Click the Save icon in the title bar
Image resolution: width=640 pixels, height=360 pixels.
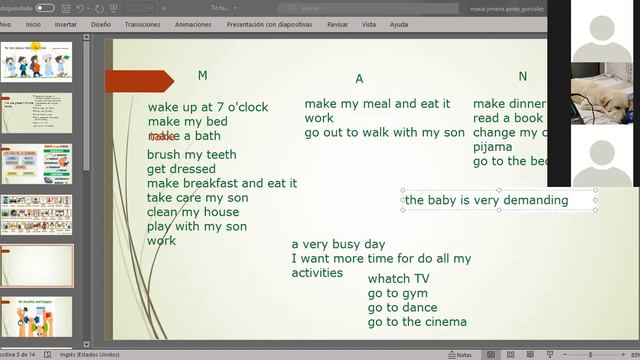click(66, 9)
